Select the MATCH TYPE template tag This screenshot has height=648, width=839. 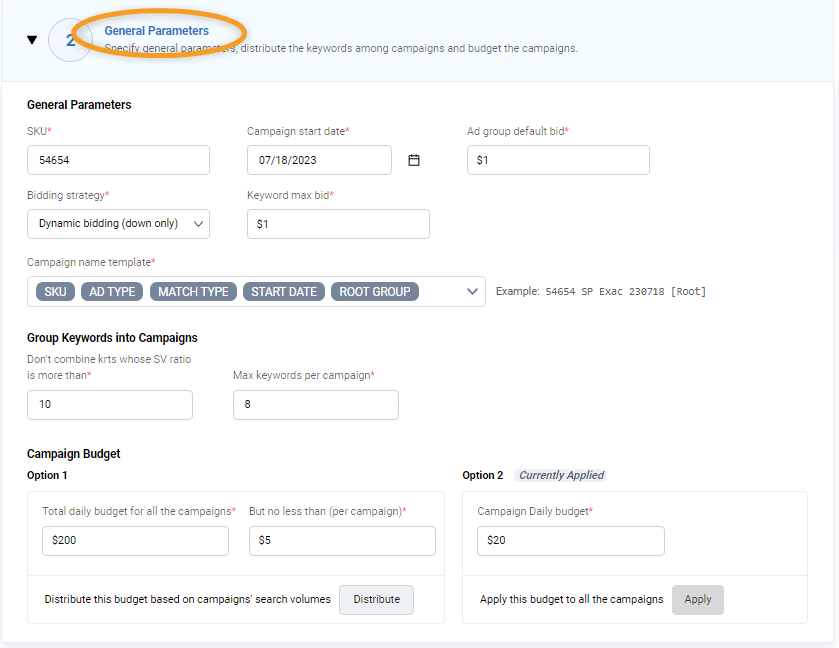coord(193,292)
